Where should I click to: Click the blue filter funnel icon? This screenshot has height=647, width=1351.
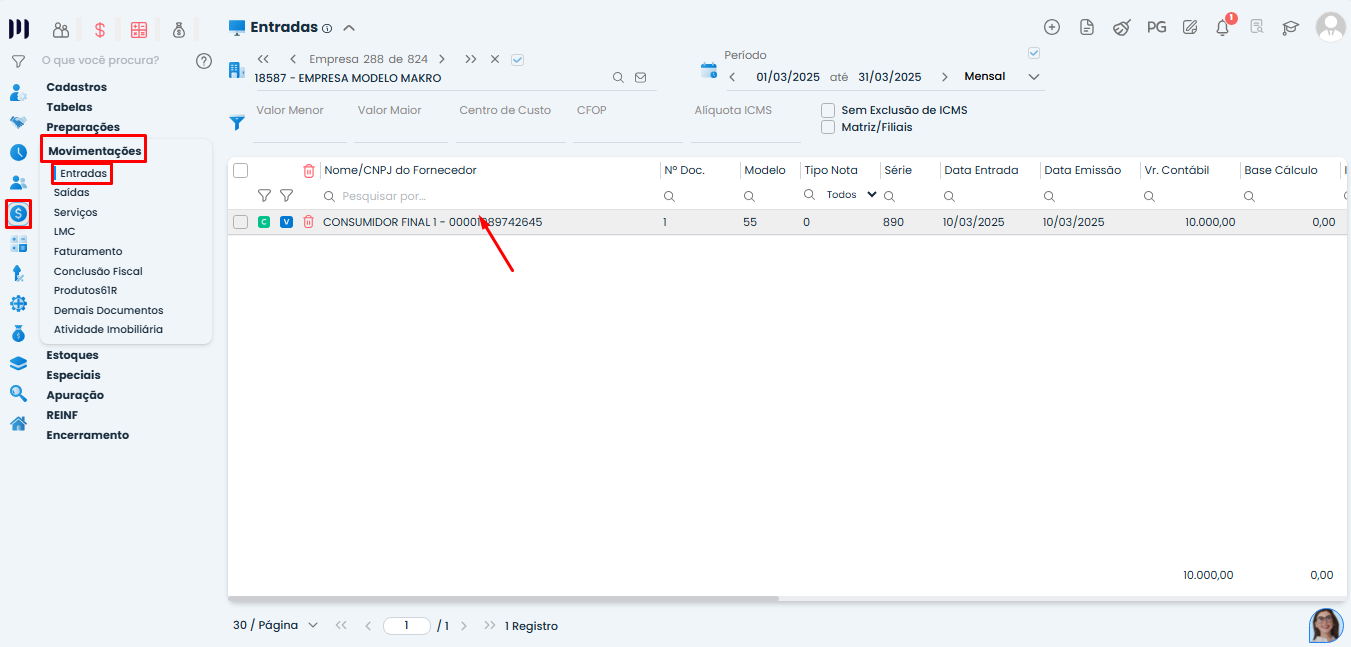237,123
